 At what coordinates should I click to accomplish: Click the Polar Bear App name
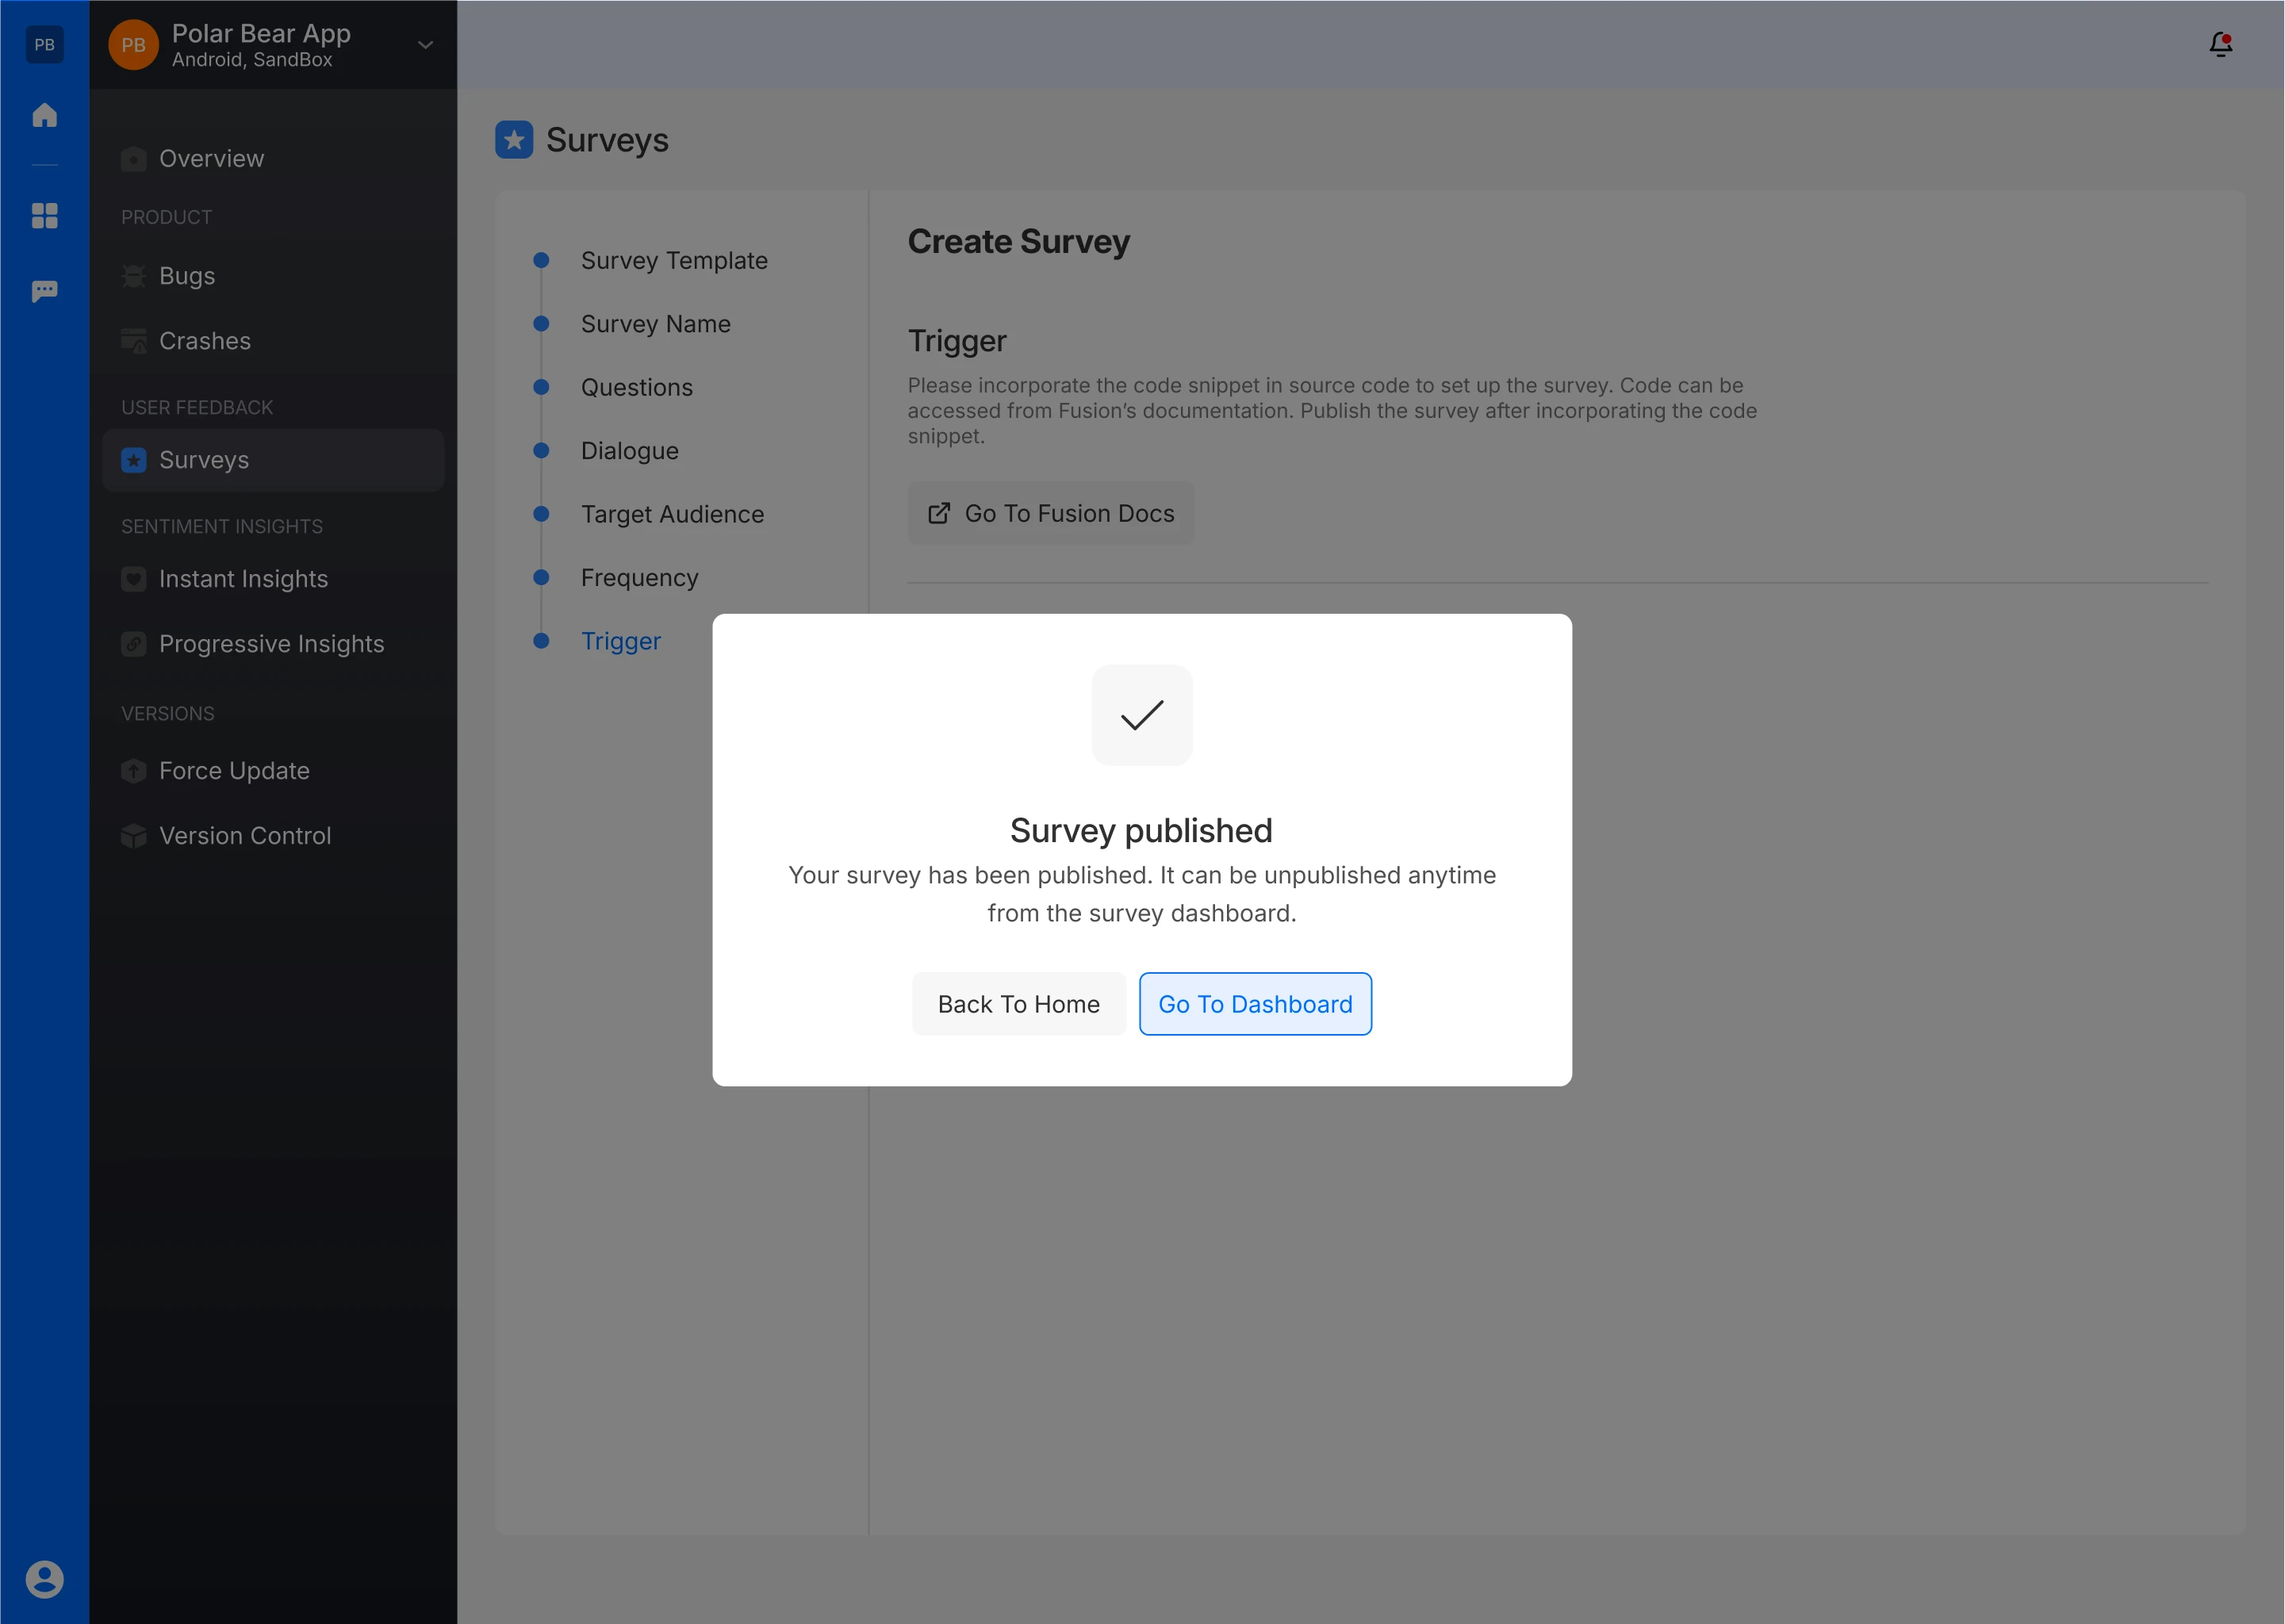point(261,33)
